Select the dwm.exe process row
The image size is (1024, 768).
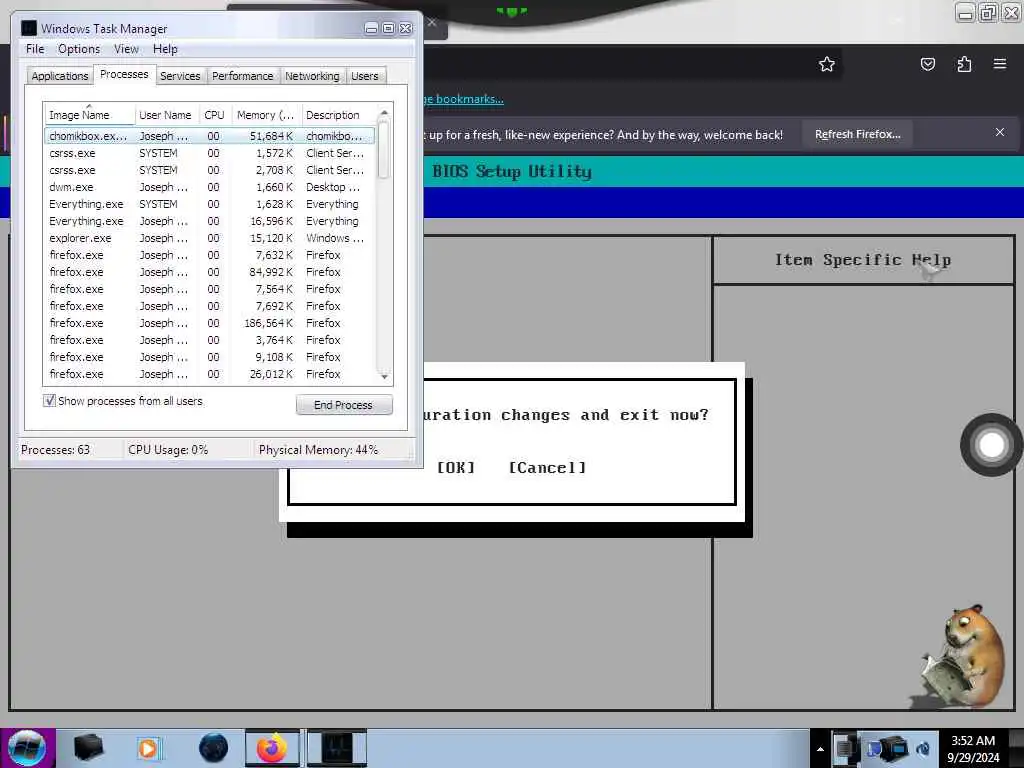tap(210, 187)
